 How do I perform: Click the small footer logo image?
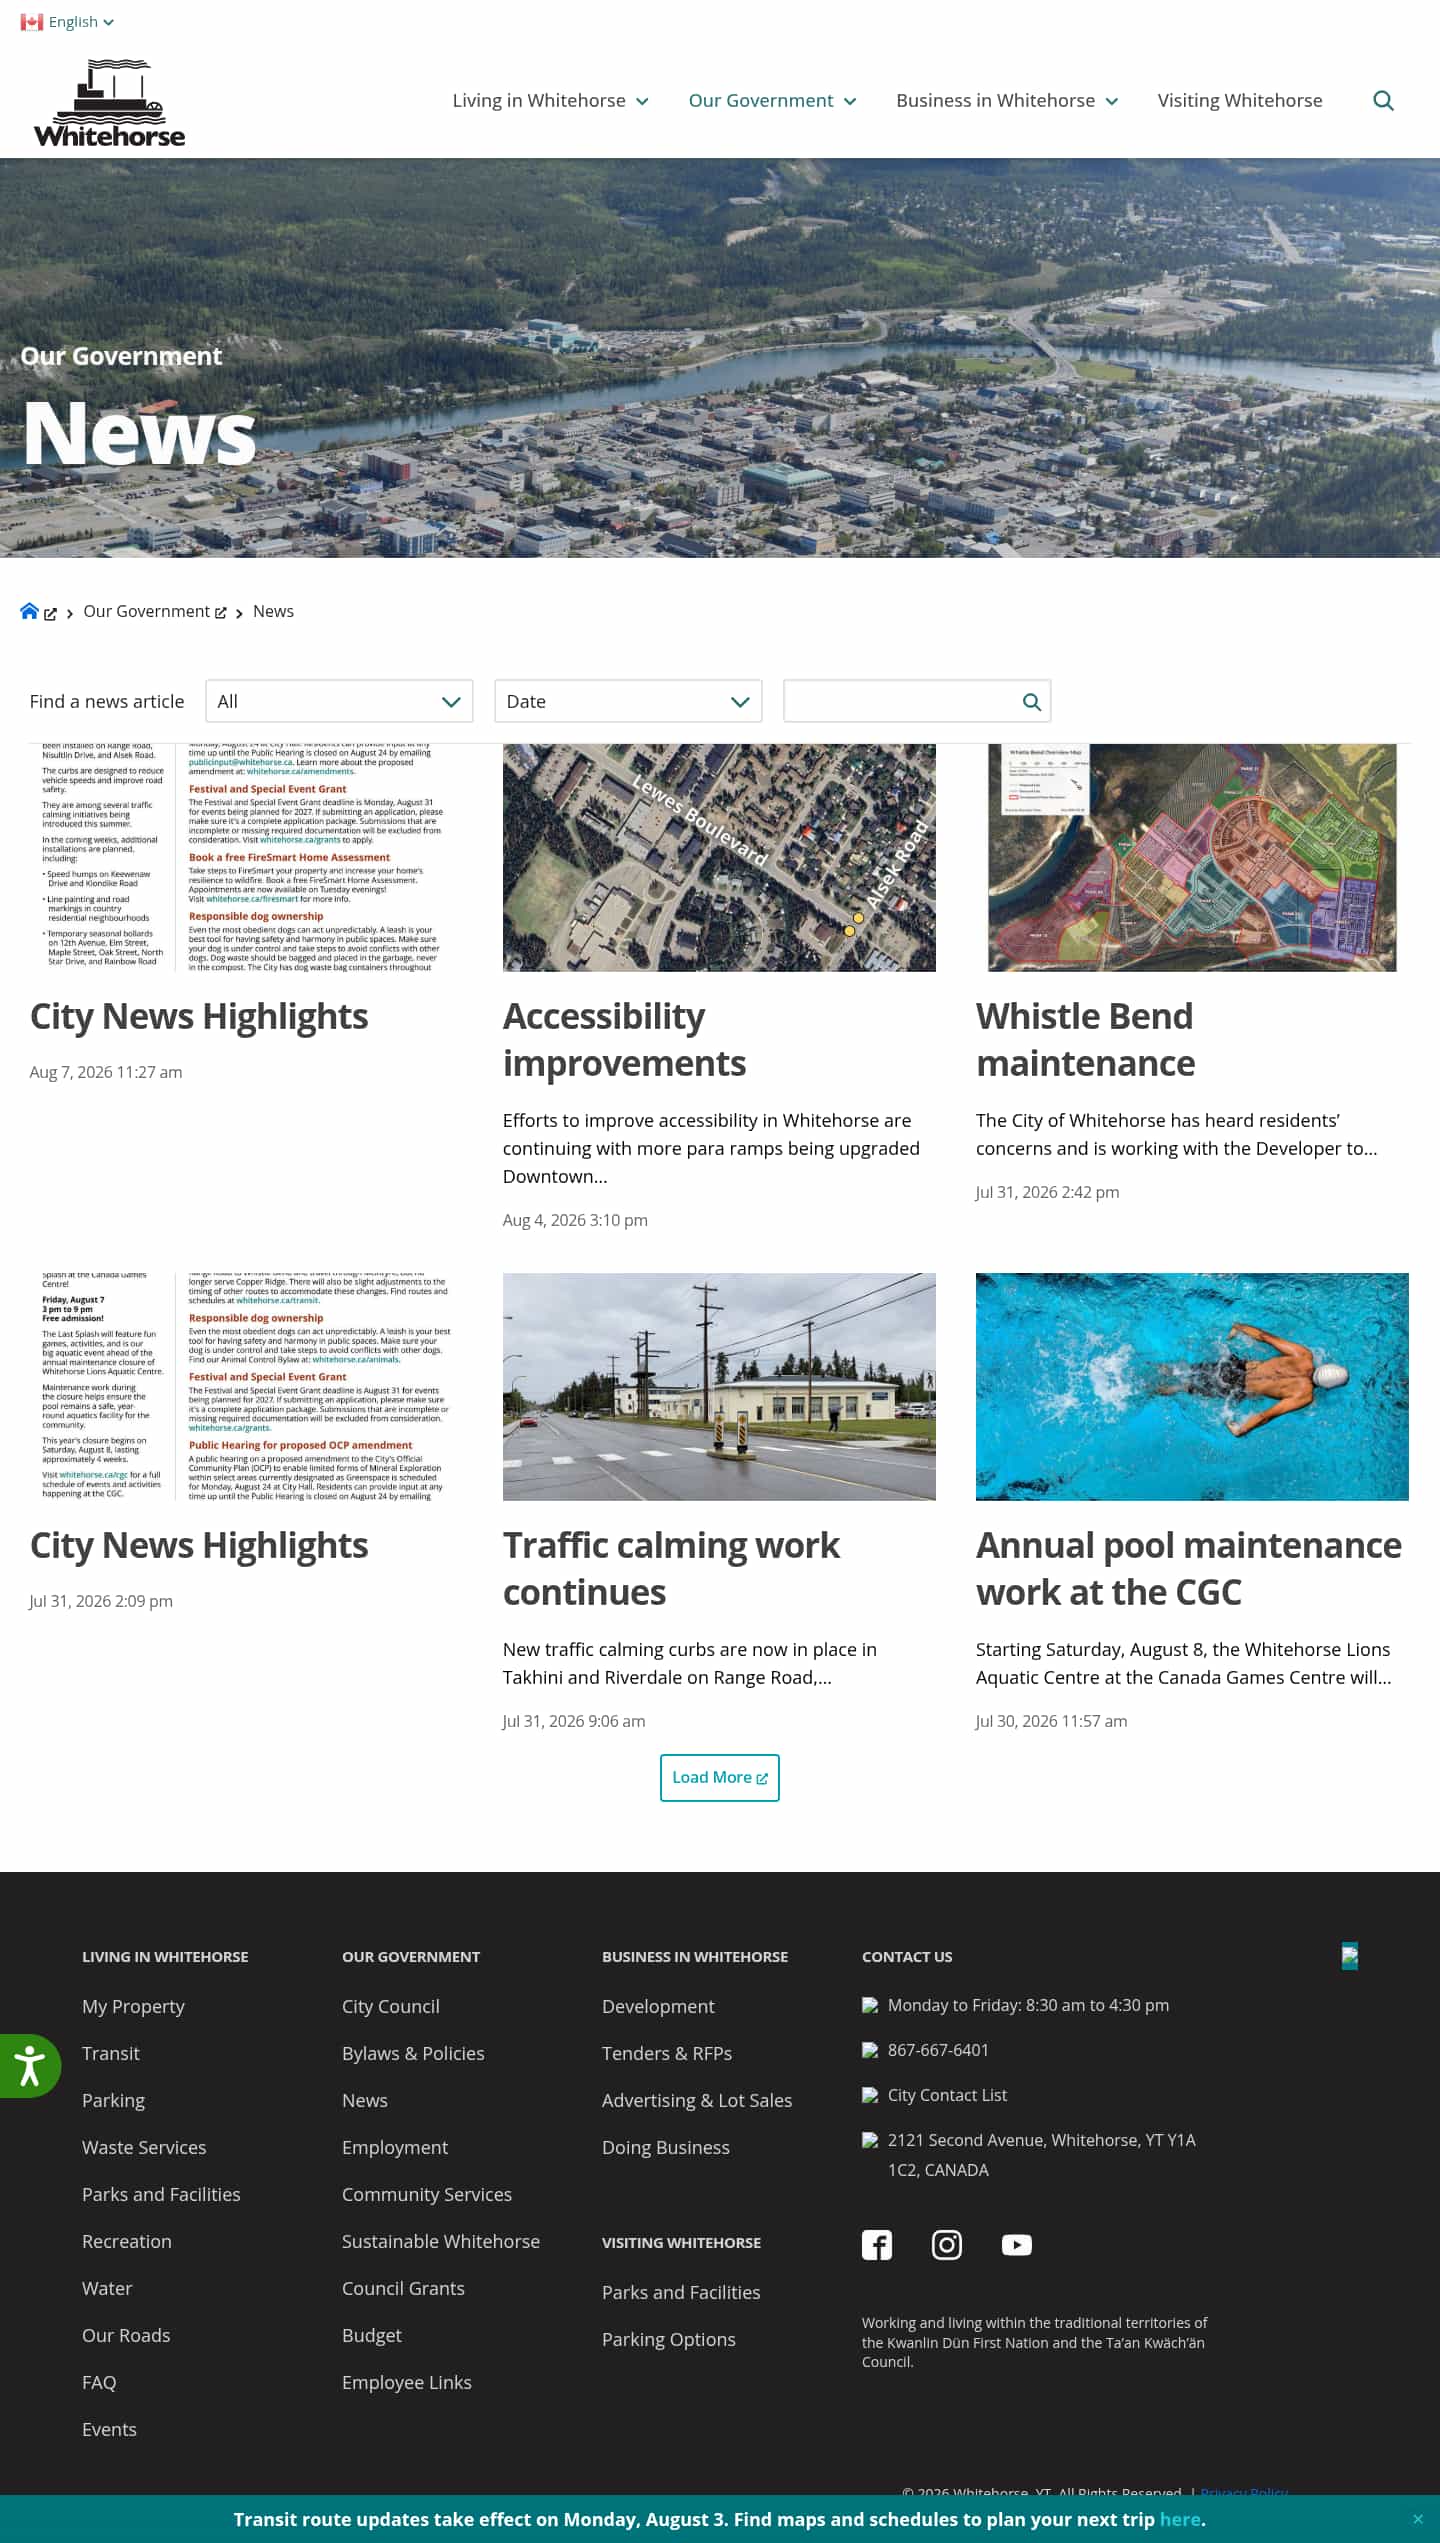coord(1350,1956)
